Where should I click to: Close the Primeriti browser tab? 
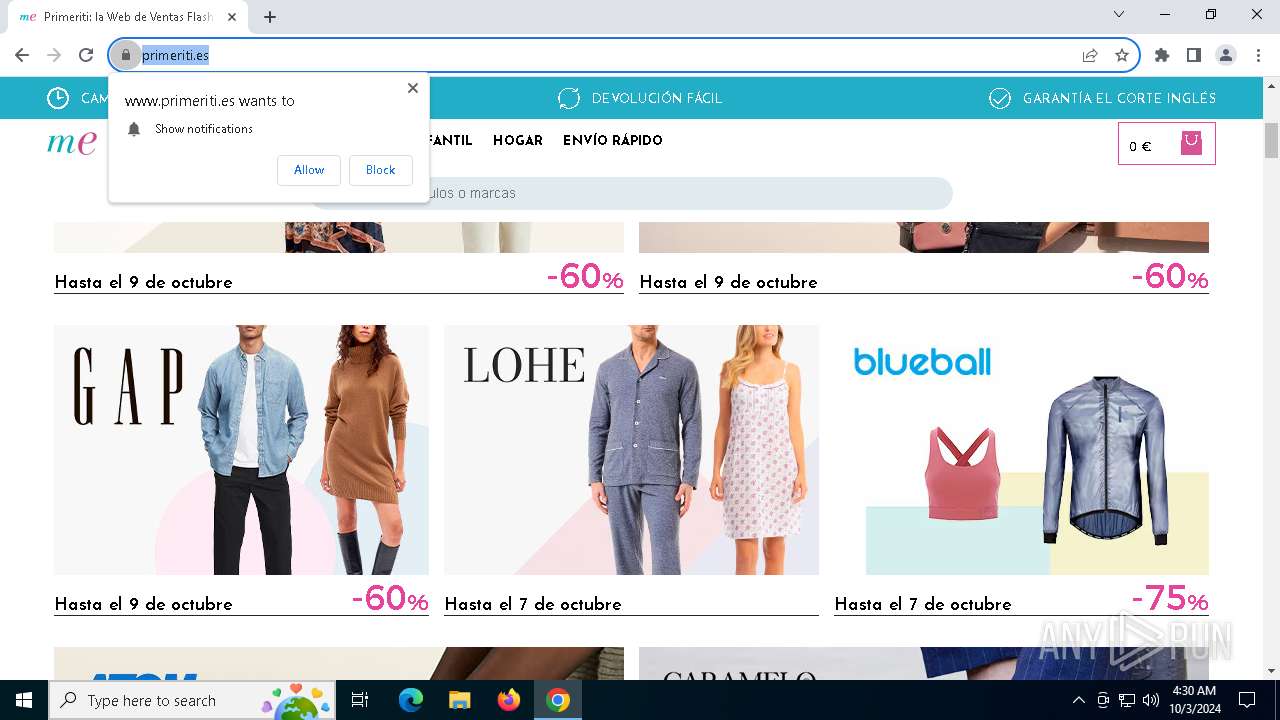232,17
